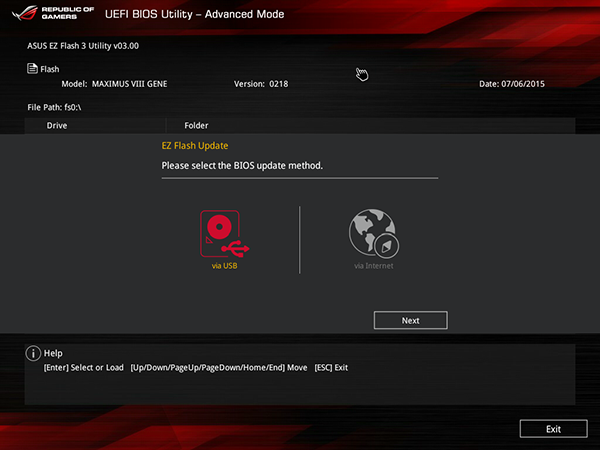Exit the EZ Flash utility
This screenshot has height=450, width=600.
[x=553, y=429]
